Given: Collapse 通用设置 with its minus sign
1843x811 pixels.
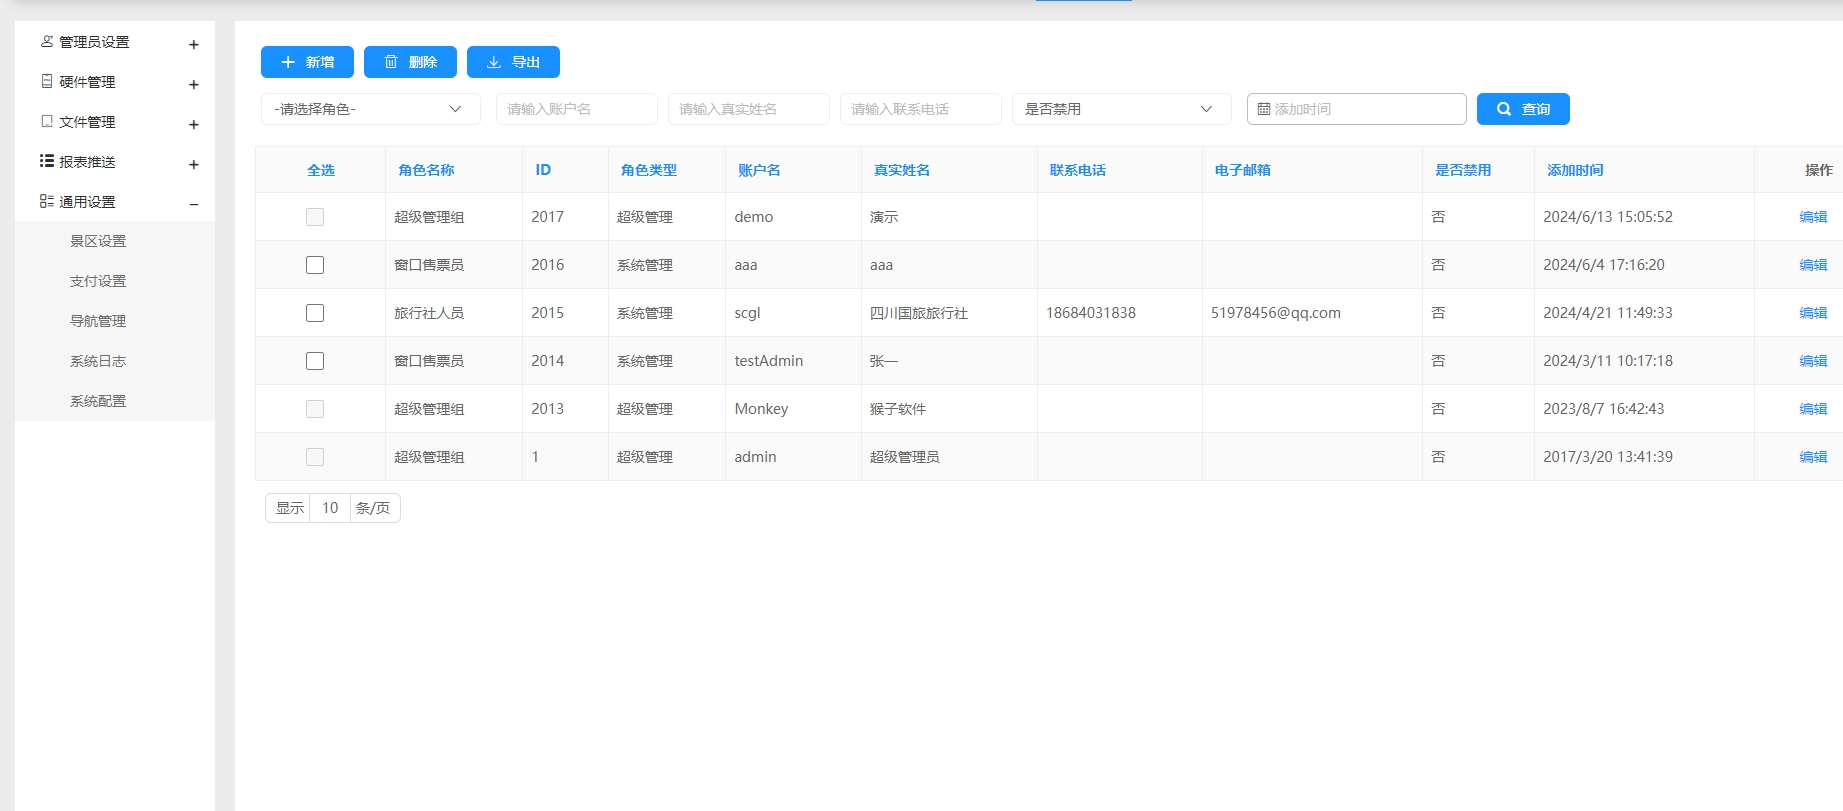Looking at the screenshot, I should pos(194,205).
